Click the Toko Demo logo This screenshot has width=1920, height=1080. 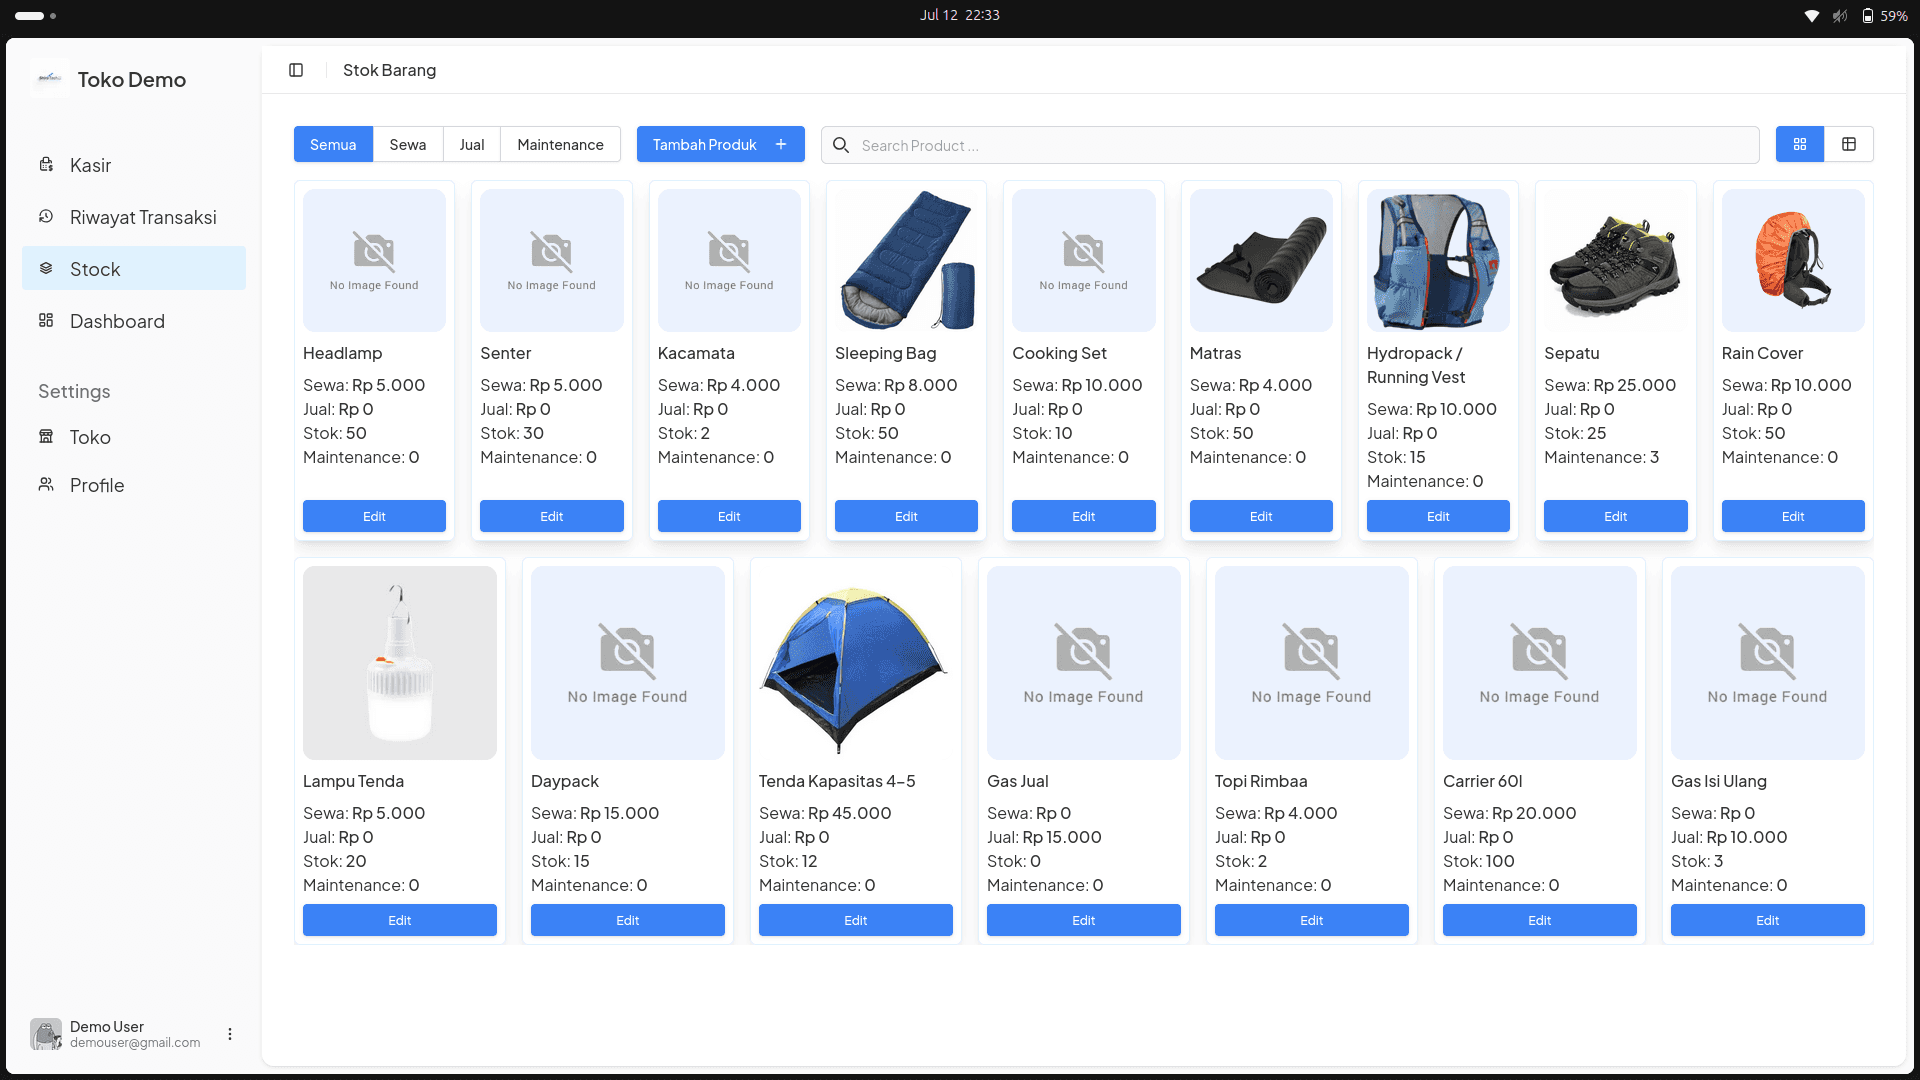[x=49, y=79]
